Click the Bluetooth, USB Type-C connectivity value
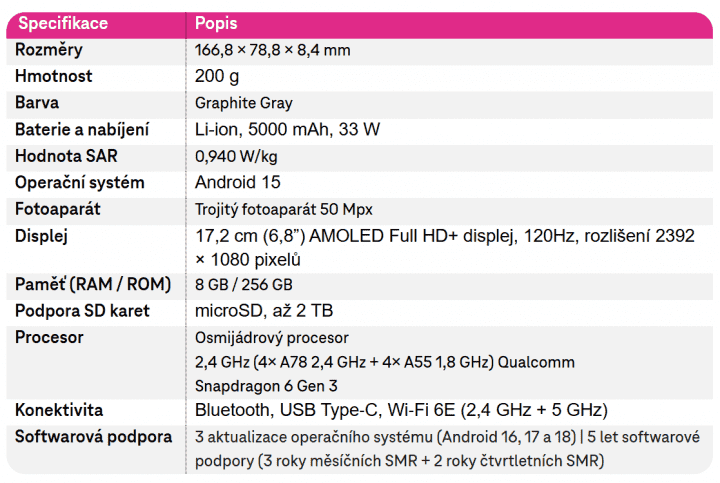This screenshot has height=483, width=720. click(x=401, y=411)
